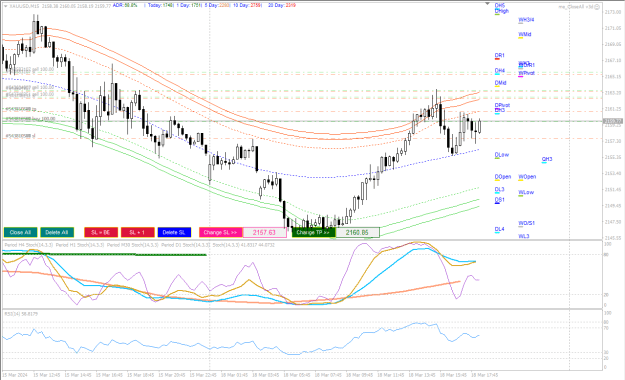Select the WH3/4 level label
This screenshot has height=380, width=625.
point(526,20)
